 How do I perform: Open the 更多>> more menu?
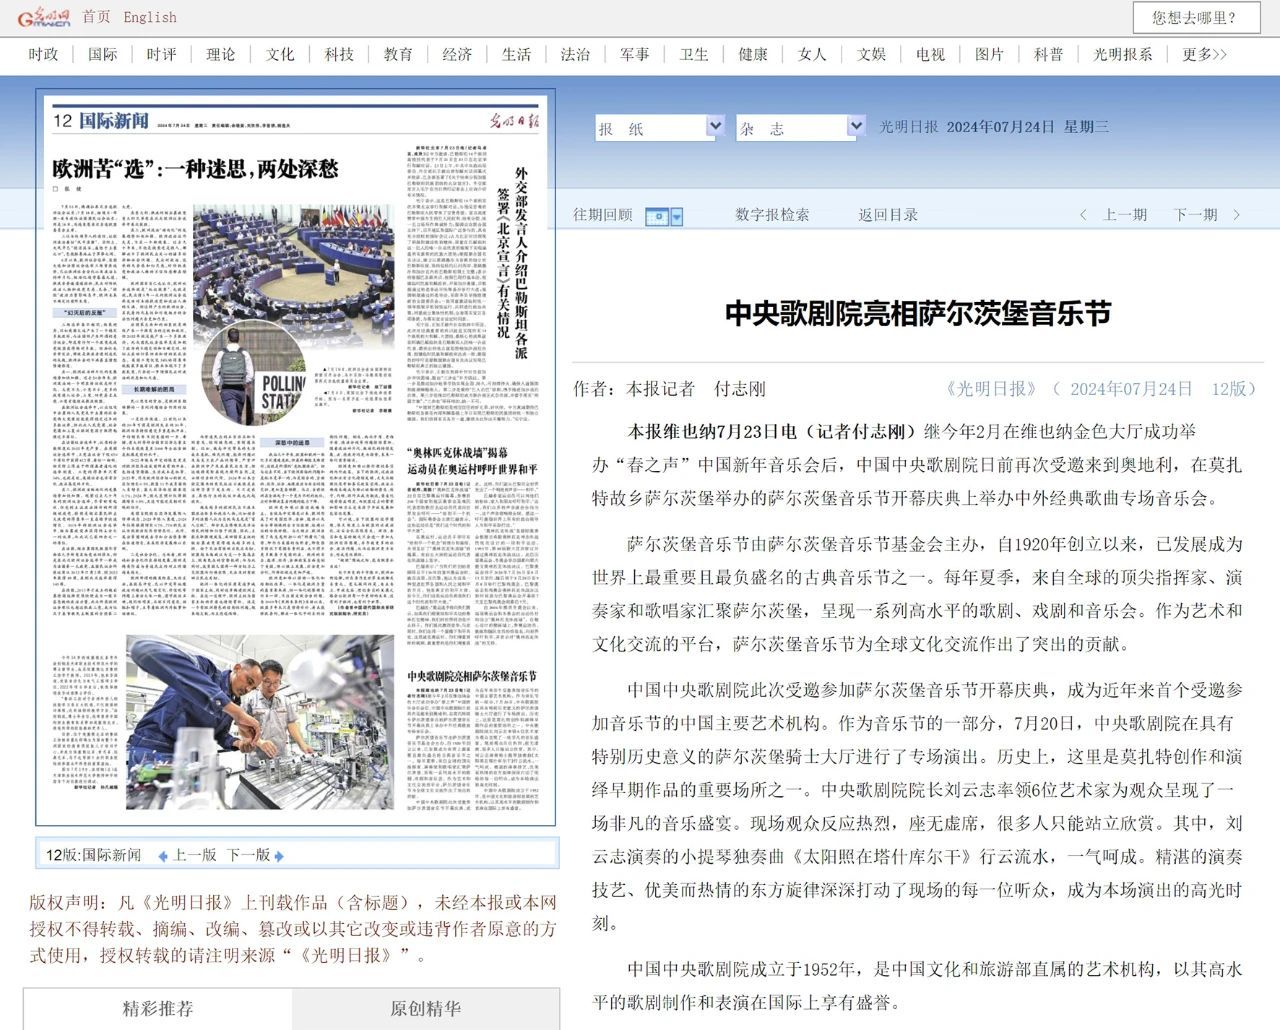[1204, 54]
